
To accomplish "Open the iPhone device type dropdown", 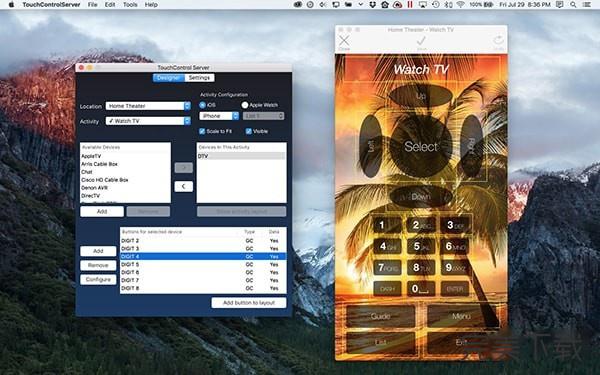I will click(219, 116).
